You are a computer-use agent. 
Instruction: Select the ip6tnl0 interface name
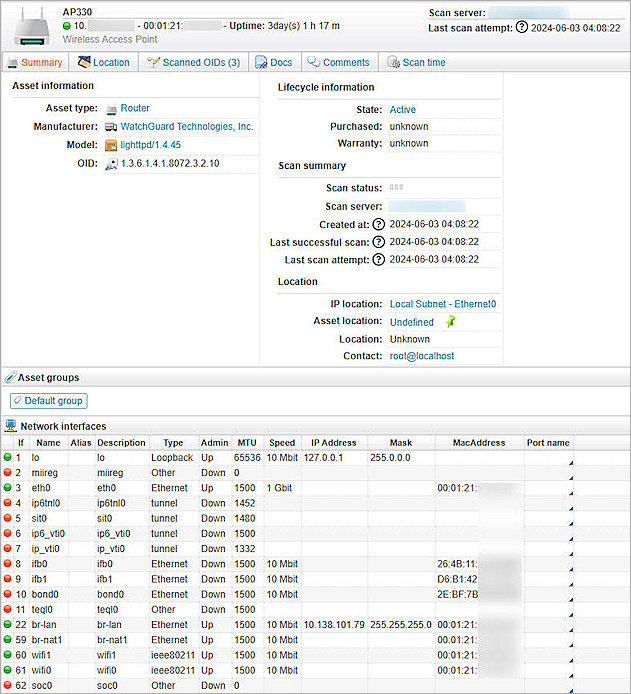46,503
